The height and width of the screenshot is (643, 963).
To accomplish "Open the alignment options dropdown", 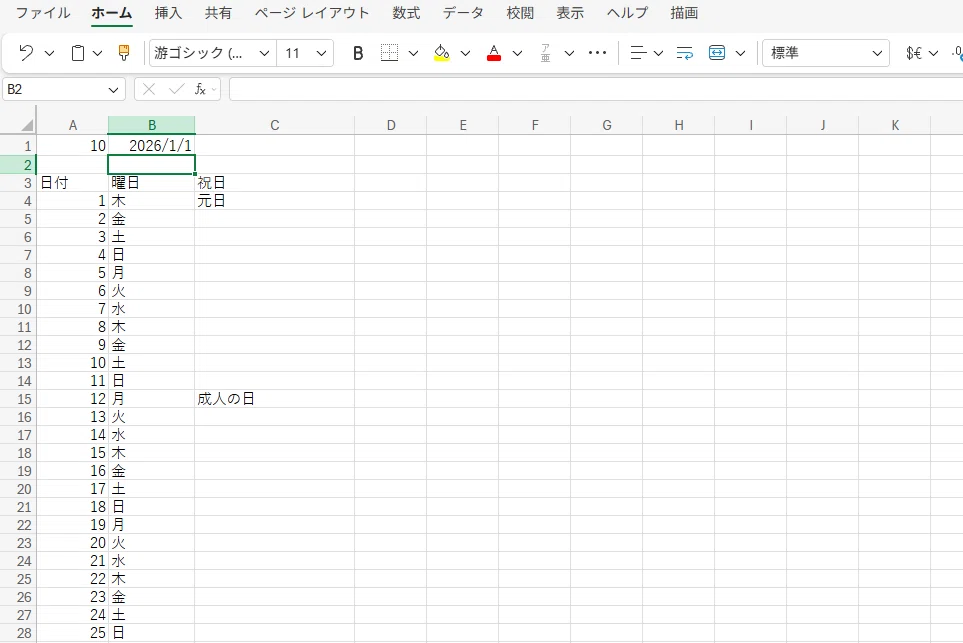I will click(658, 53).
